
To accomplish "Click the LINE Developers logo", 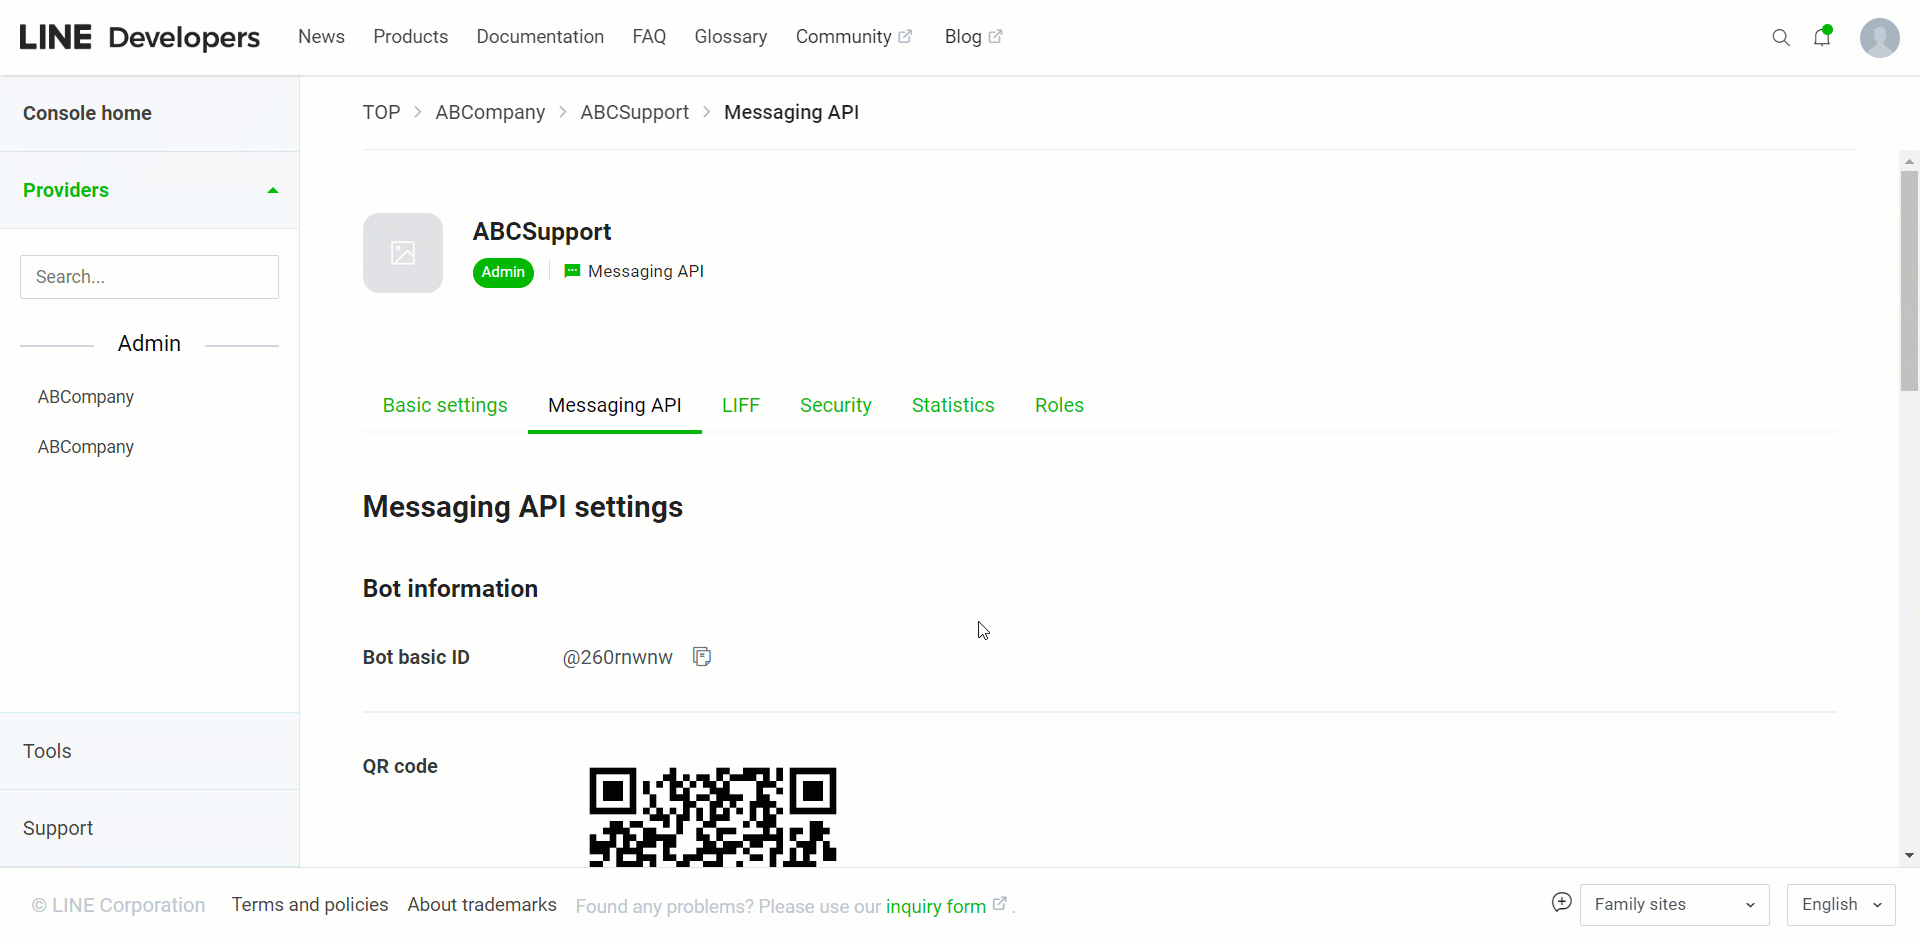I will pyautogui.click(x=140, y=37).
